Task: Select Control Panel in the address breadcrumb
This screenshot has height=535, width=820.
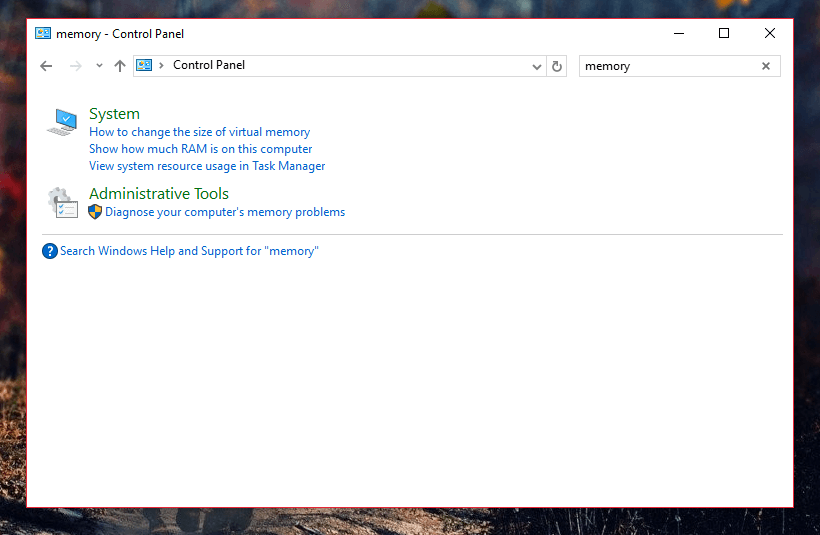Action: point(209,65)
